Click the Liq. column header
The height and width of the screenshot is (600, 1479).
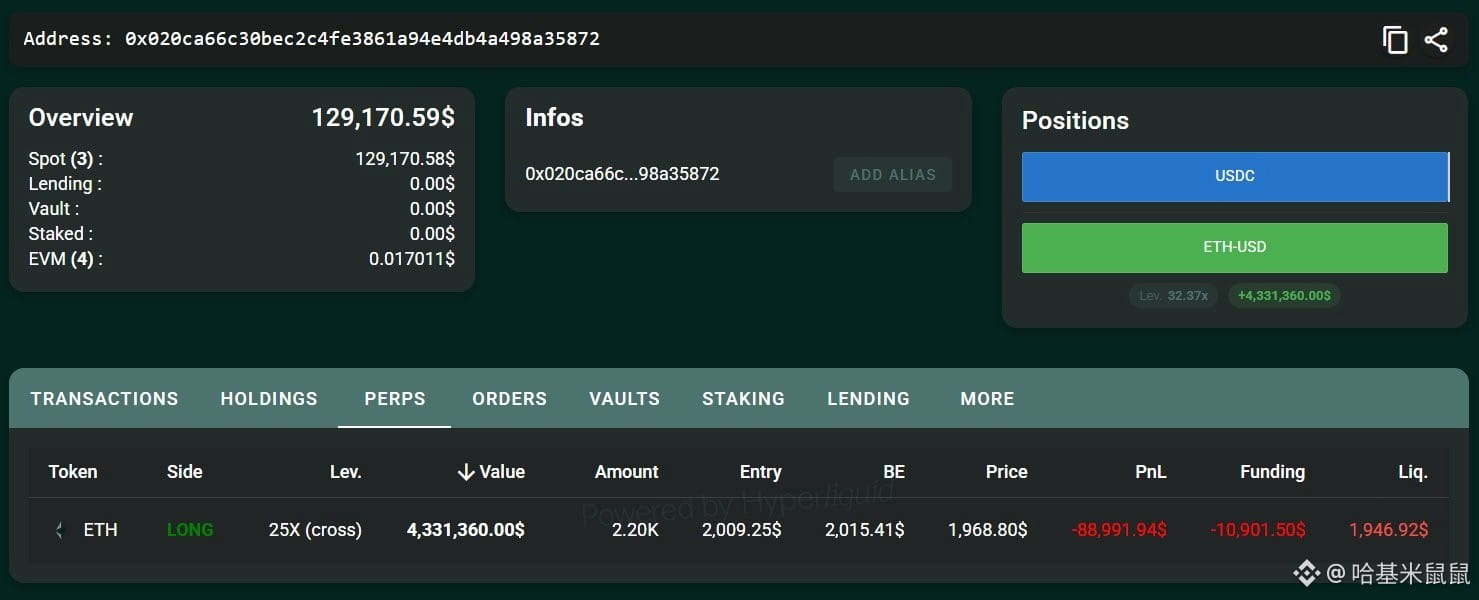[x=1413, y=472]
